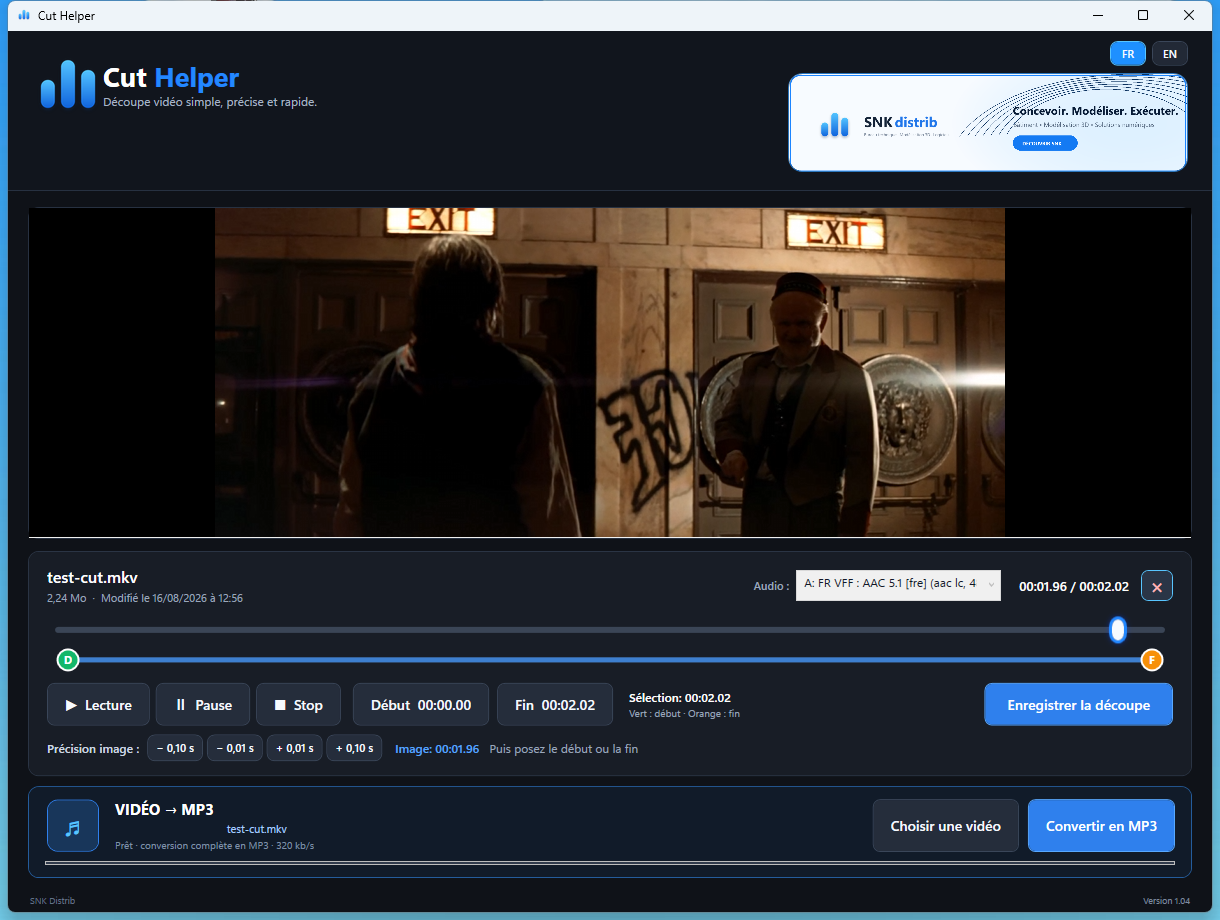Image resolution: width=1220 pixels, height=920 pixels.
Task: Step back 0,01 s
Action: (235, 748)
